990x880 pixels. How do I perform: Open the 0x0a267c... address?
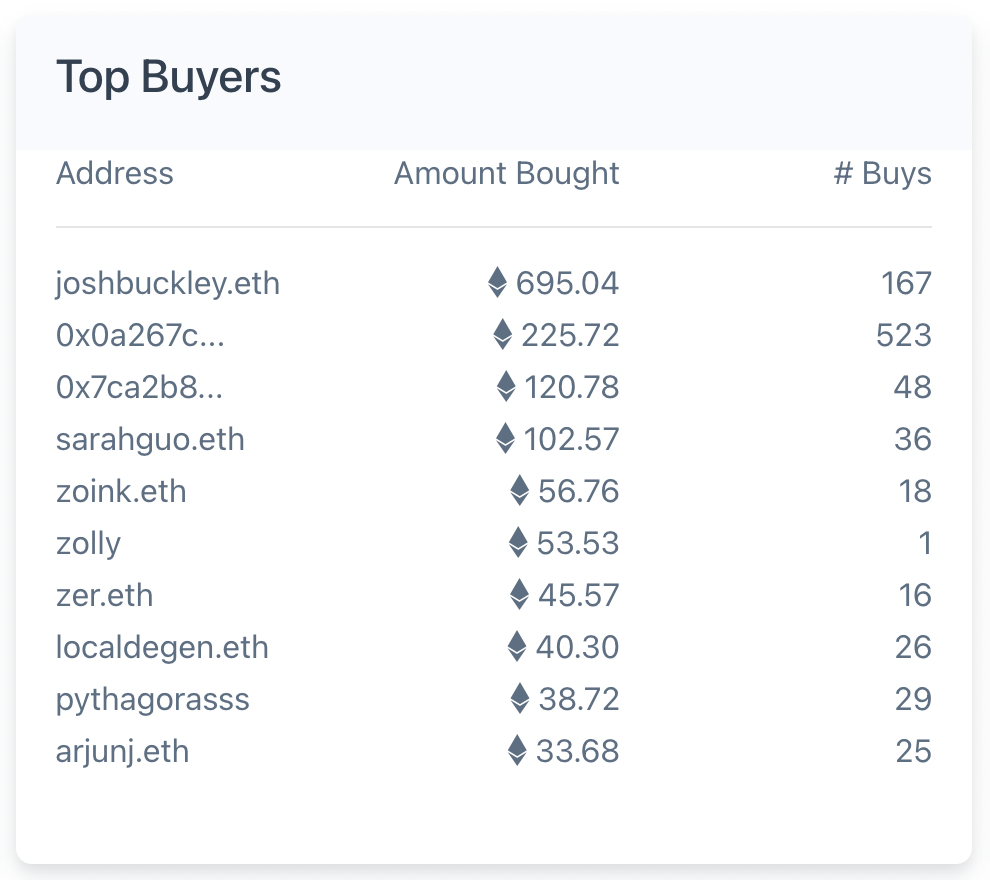point(140,335)
